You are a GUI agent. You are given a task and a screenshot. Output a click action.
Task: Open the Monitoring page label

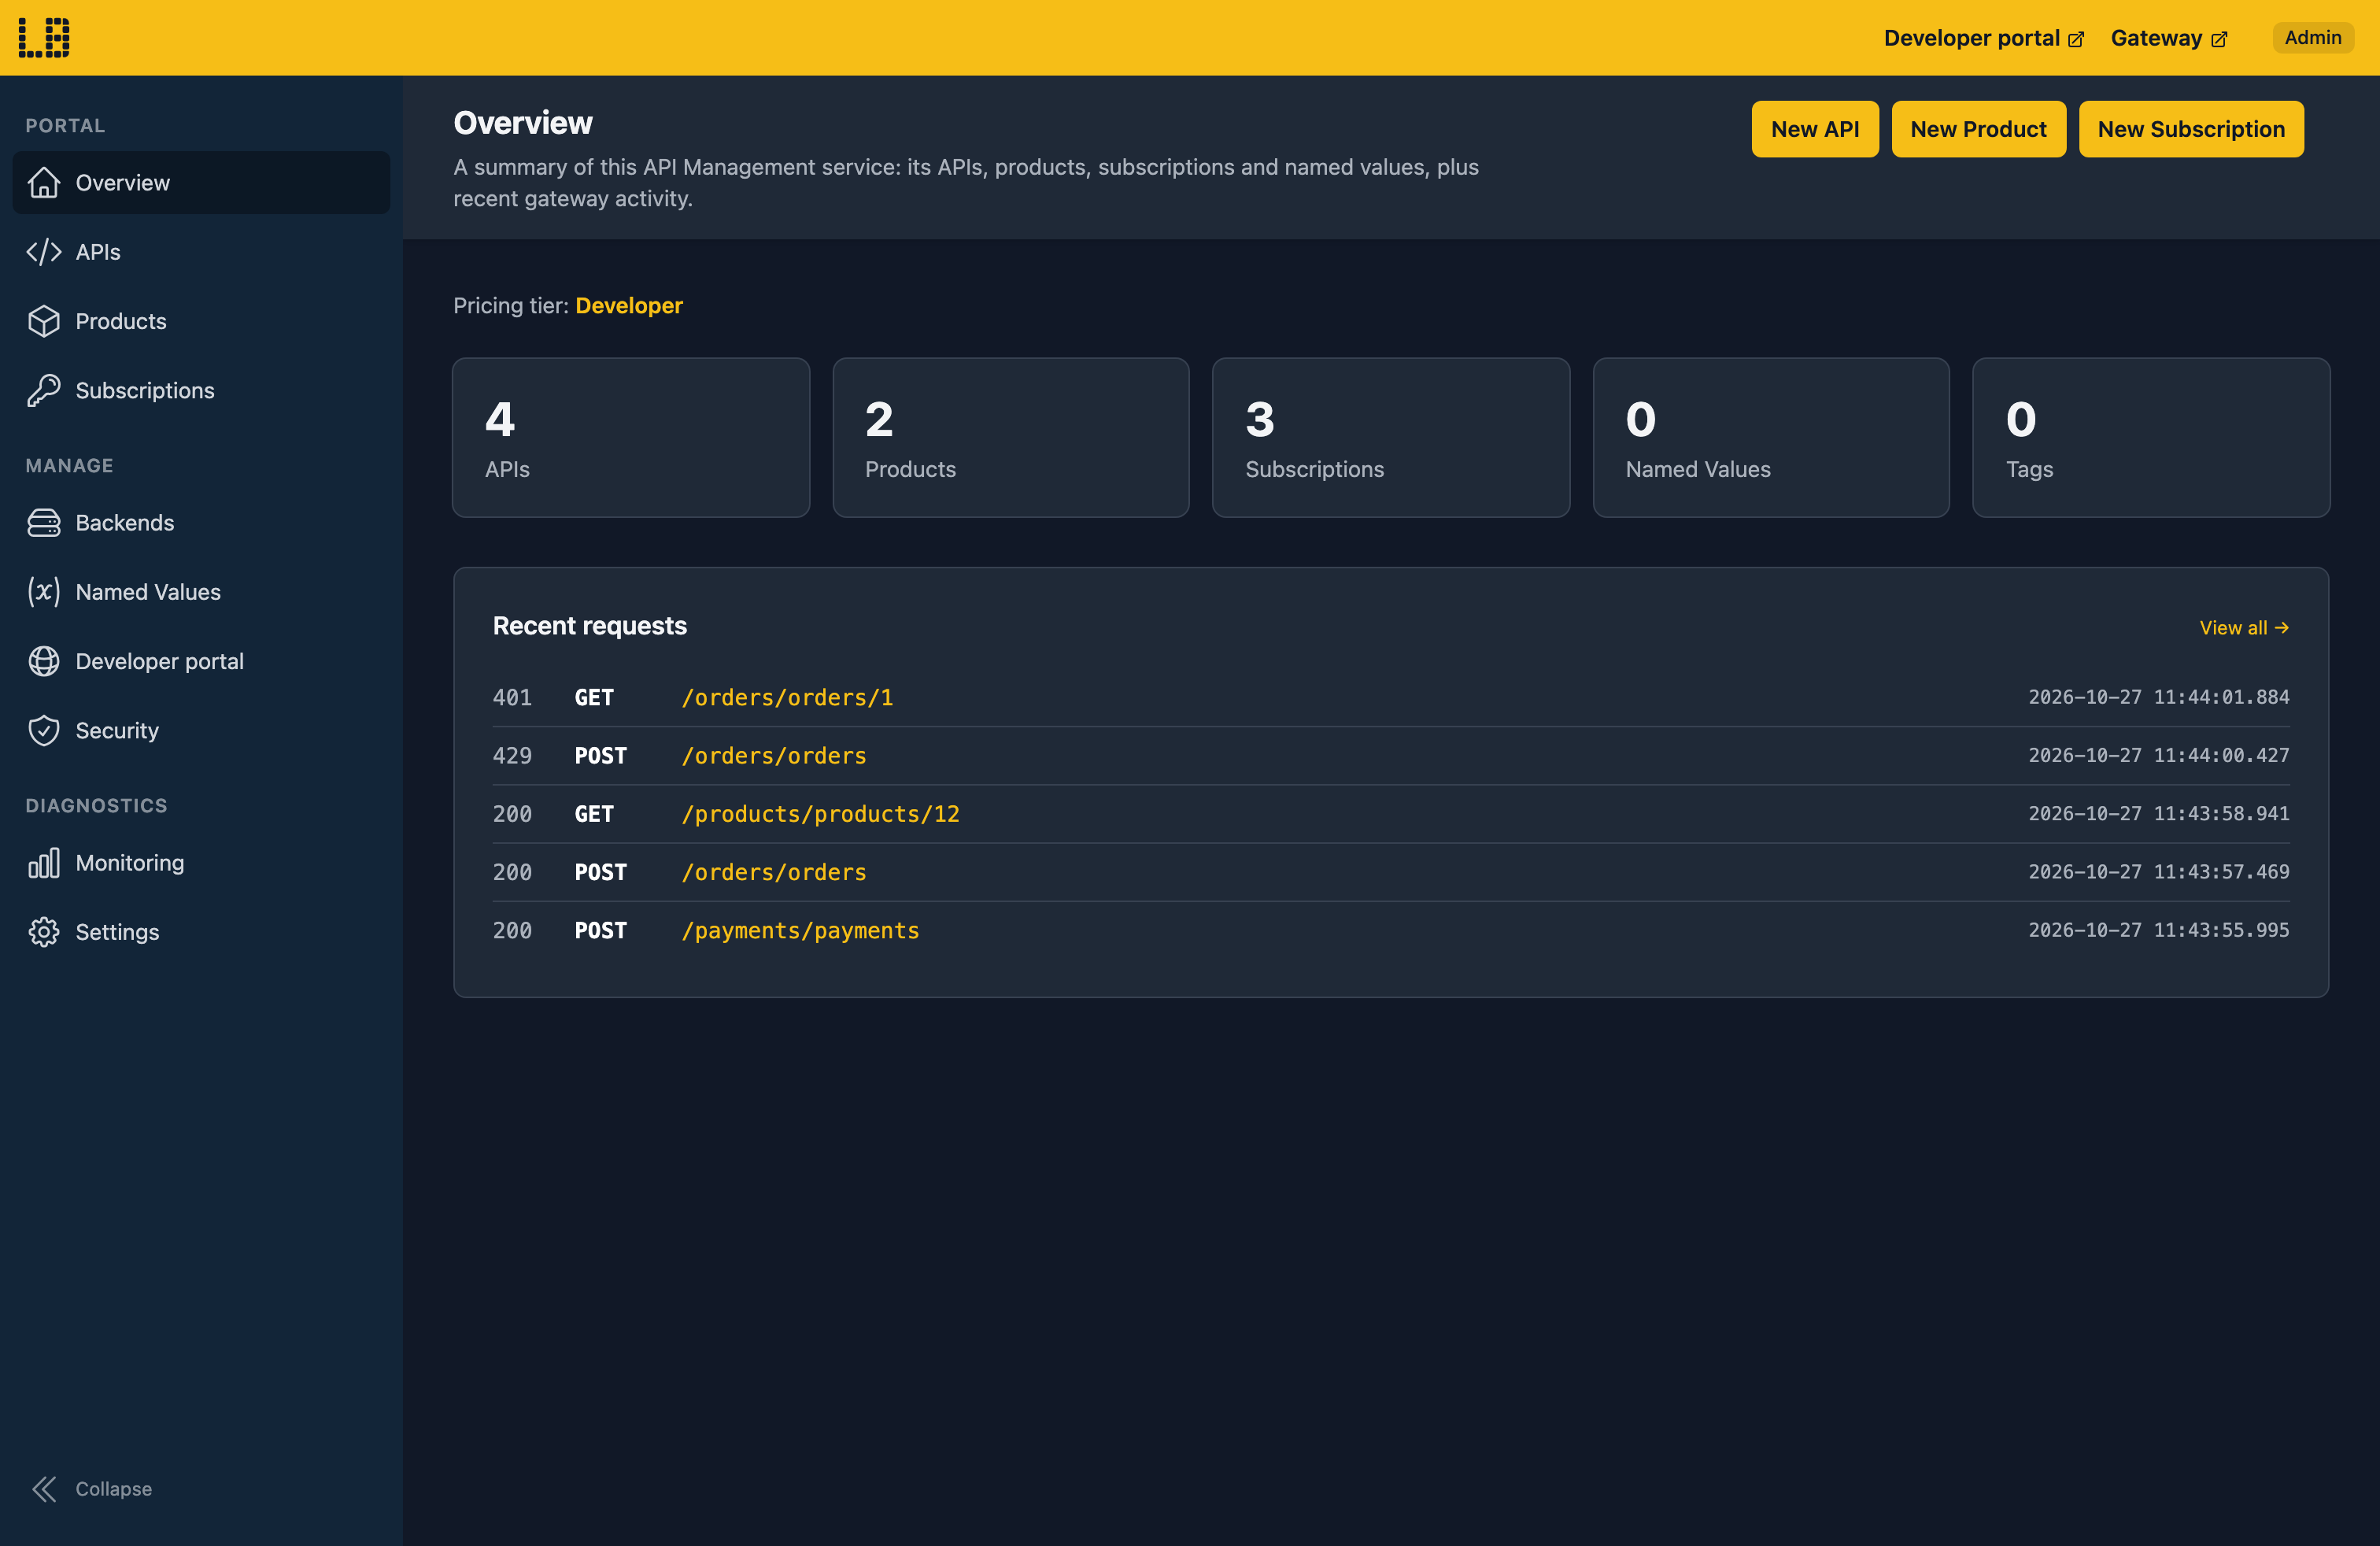(130, 863)
